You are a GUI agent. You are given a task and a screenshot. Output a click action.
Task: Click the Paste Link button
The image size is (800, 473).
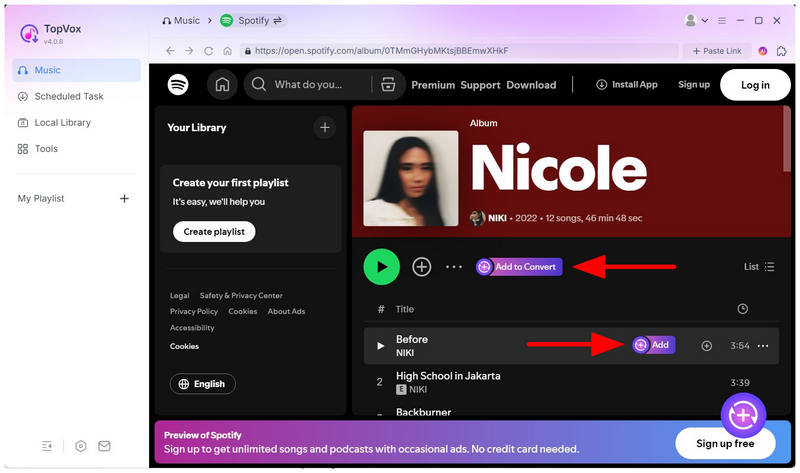tap(717, 51)
